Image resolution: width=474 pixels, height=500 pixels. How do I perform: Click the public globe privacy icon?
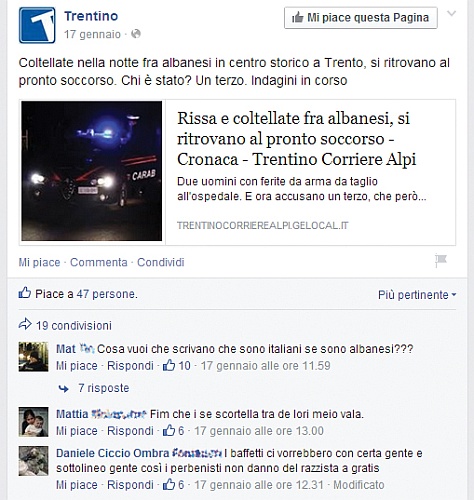point(136,34)
